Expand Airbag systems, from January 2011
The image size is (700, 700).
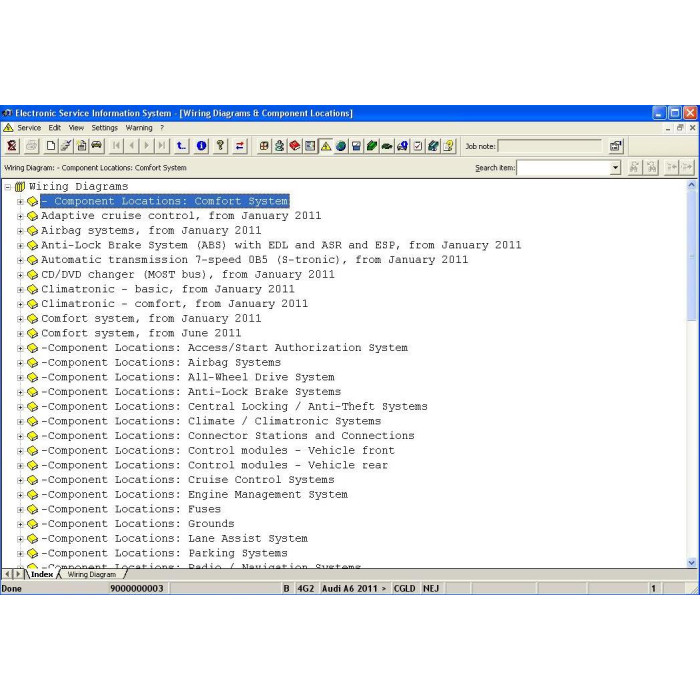(20, 231)
